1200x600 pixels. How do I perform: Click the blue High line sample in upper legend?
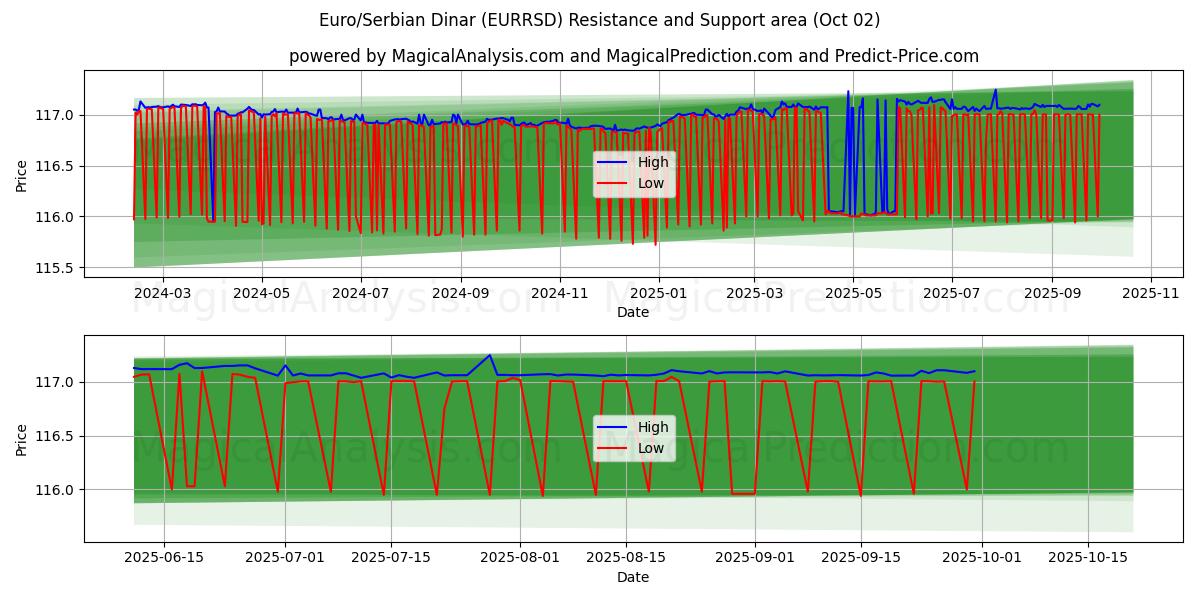(x=613, y=163)
